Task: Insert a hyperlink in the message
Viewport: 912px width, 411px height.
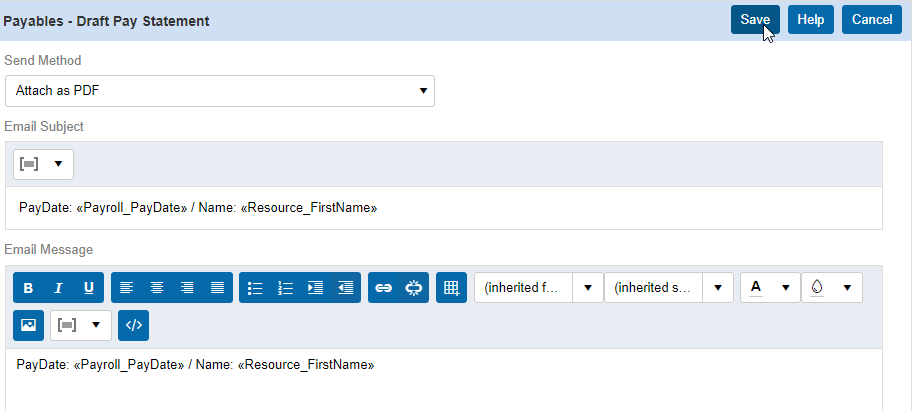Action: 383,288
